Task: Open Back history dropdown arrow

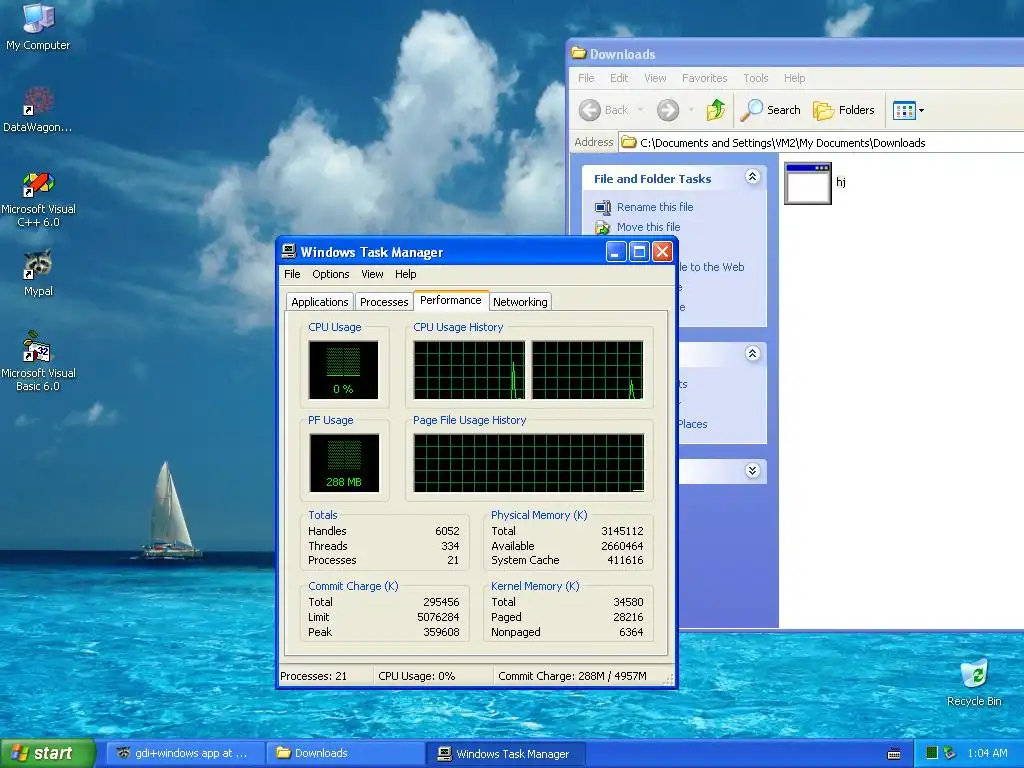Action: click(x=641, y=110)
